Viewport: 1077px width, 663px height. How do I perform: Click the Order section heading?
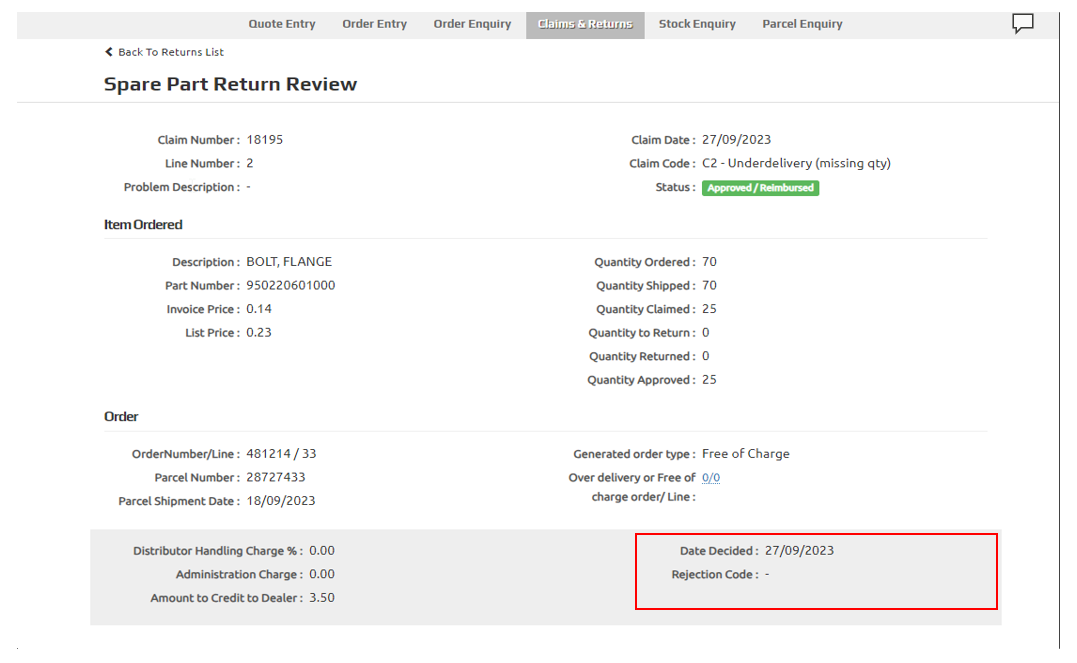(121, 416)
